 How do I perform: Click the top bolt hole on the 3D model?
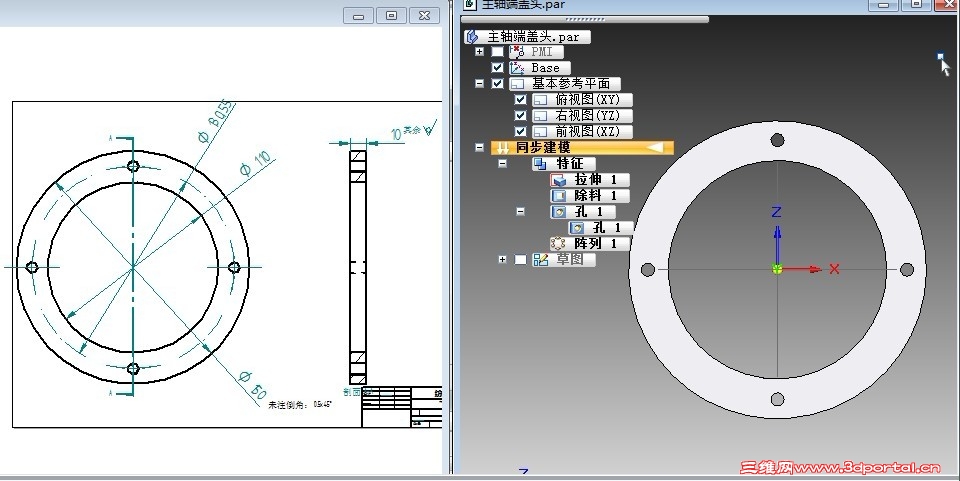coord(778,140)
